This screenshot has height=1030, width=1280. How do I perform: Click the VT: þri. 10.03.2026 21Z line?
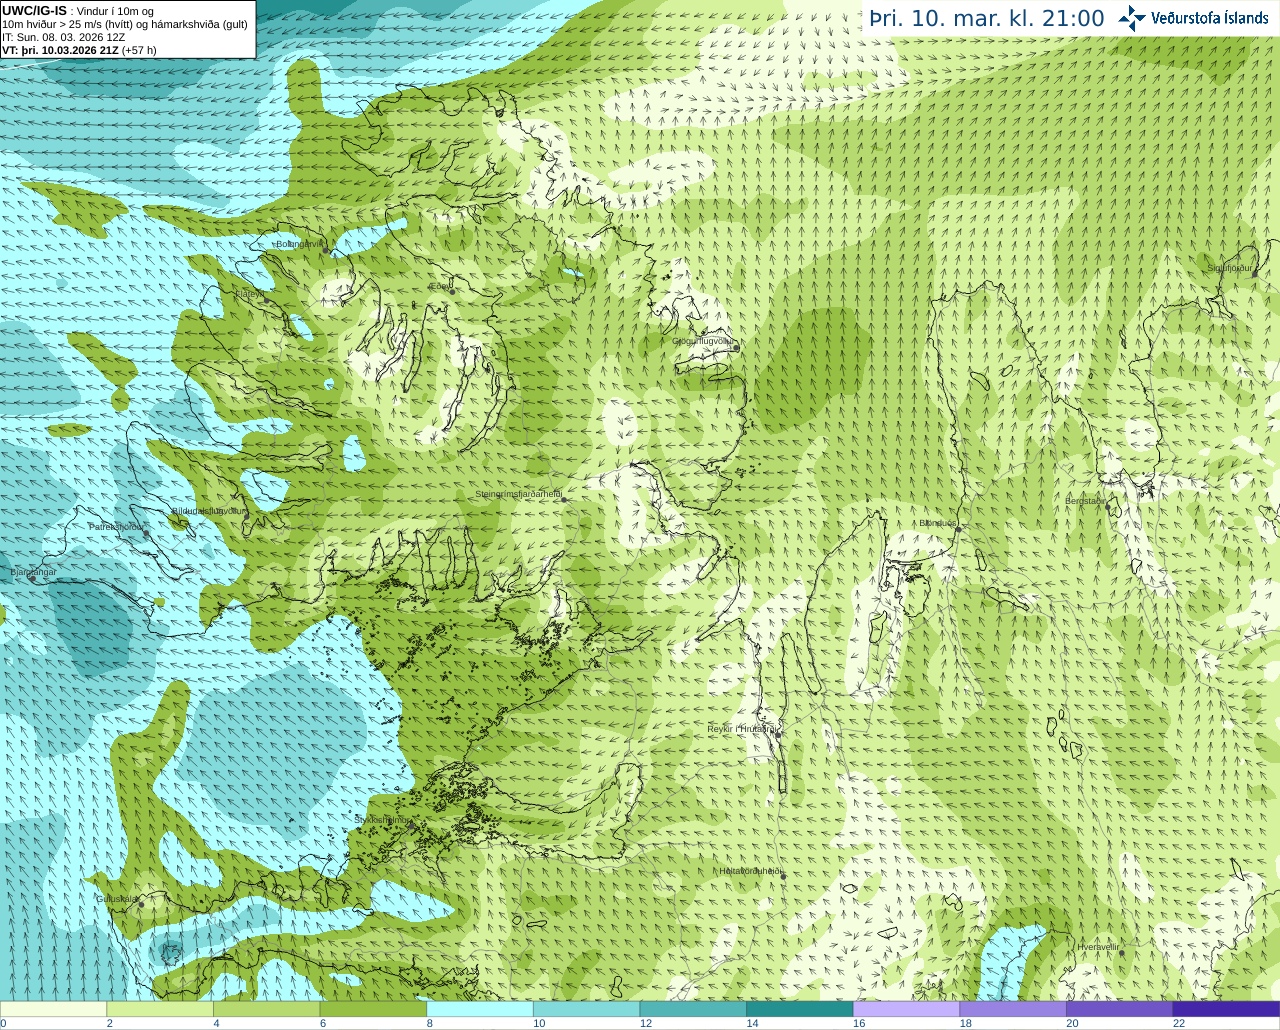(79, 50)
